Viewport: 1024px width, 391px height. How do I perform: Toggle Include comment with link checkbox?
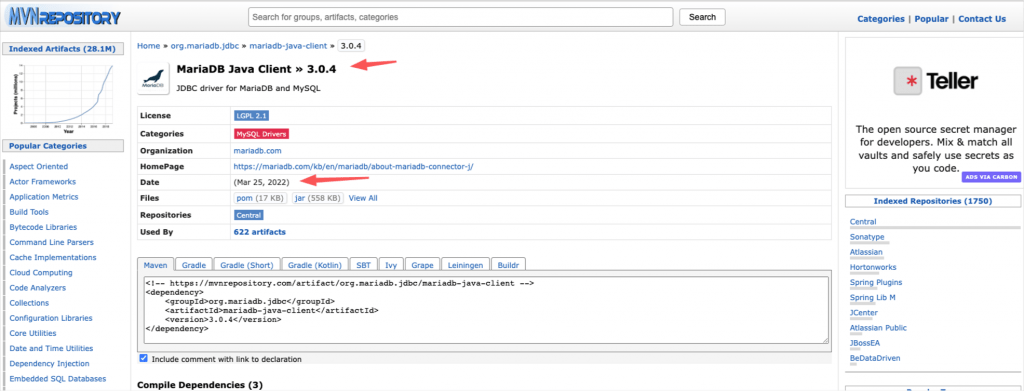point(143,359)
